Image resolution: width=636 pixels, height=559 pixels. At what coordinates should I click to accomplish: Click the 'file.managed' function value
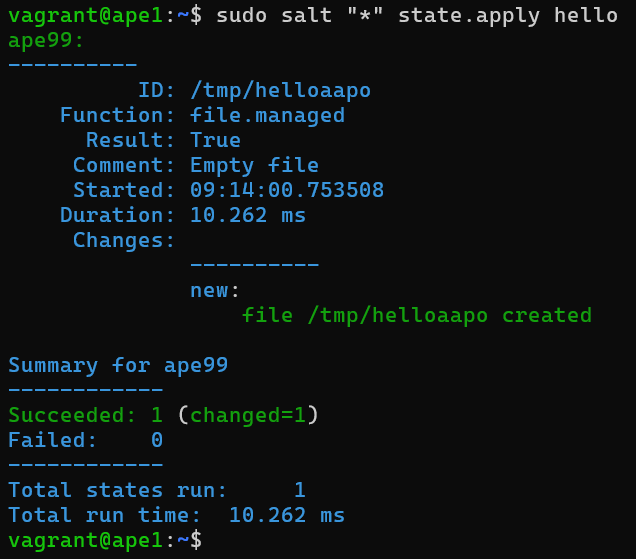pos(267,115)
